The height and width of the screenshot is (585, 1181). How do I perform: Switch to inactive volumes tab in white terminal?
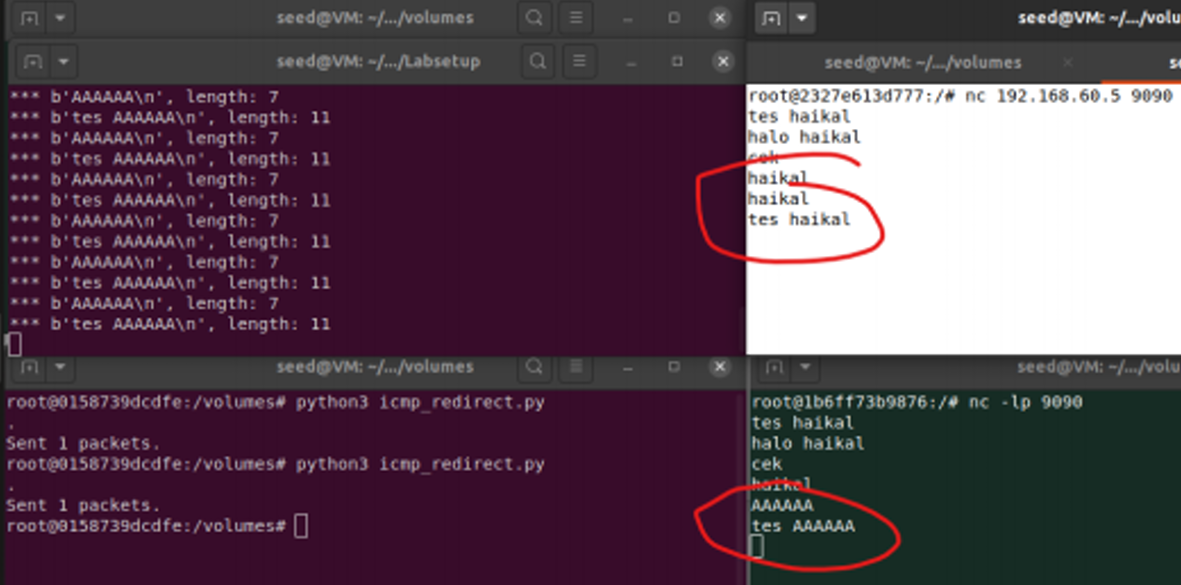click(922, 63)
